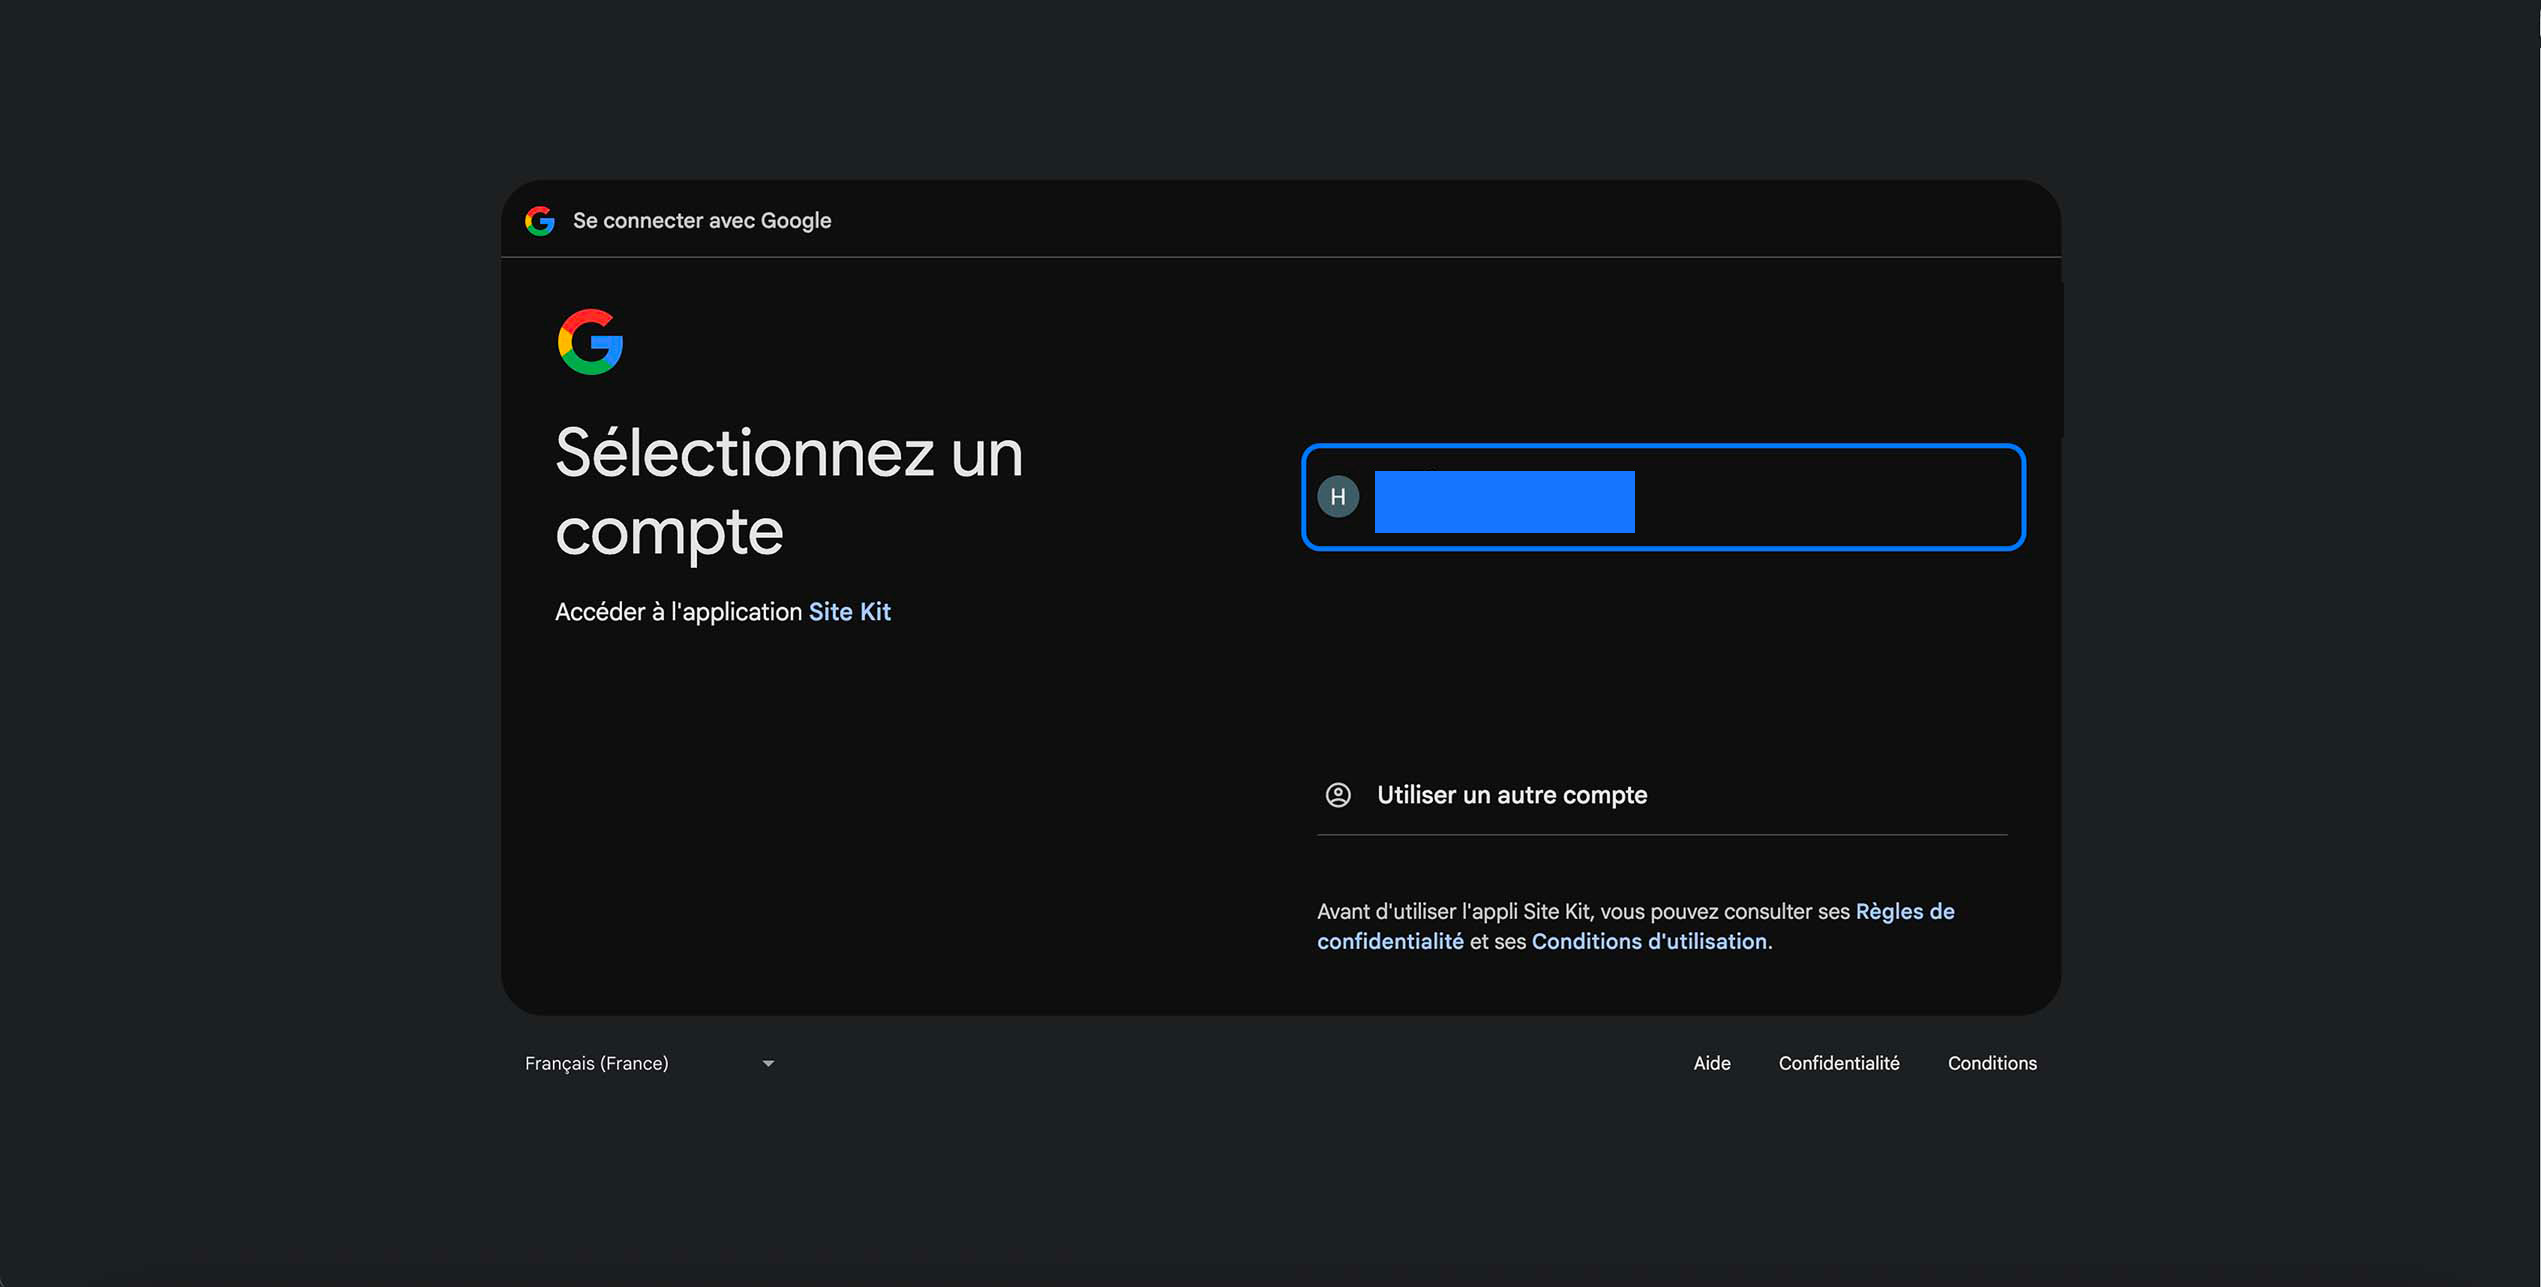Click the Conditions footer link
The height and width of the screenshot is (1287, 2541).
click(1991, 1063)
